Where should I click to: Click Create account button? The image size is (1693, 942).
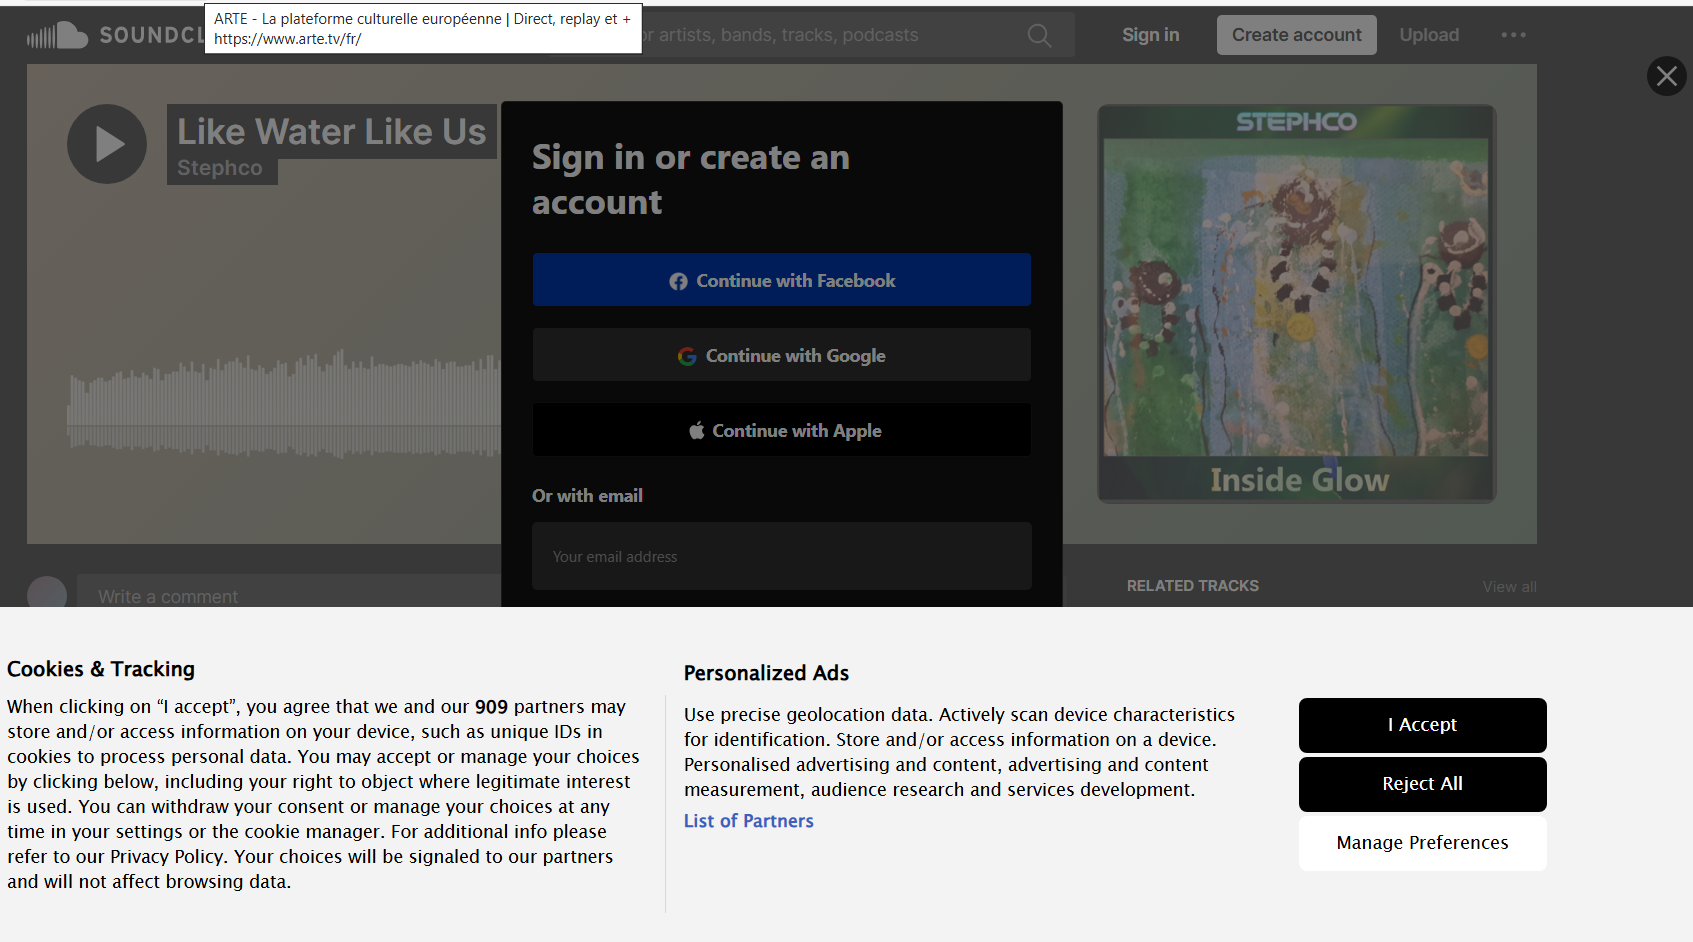[x=1296, y=35]
